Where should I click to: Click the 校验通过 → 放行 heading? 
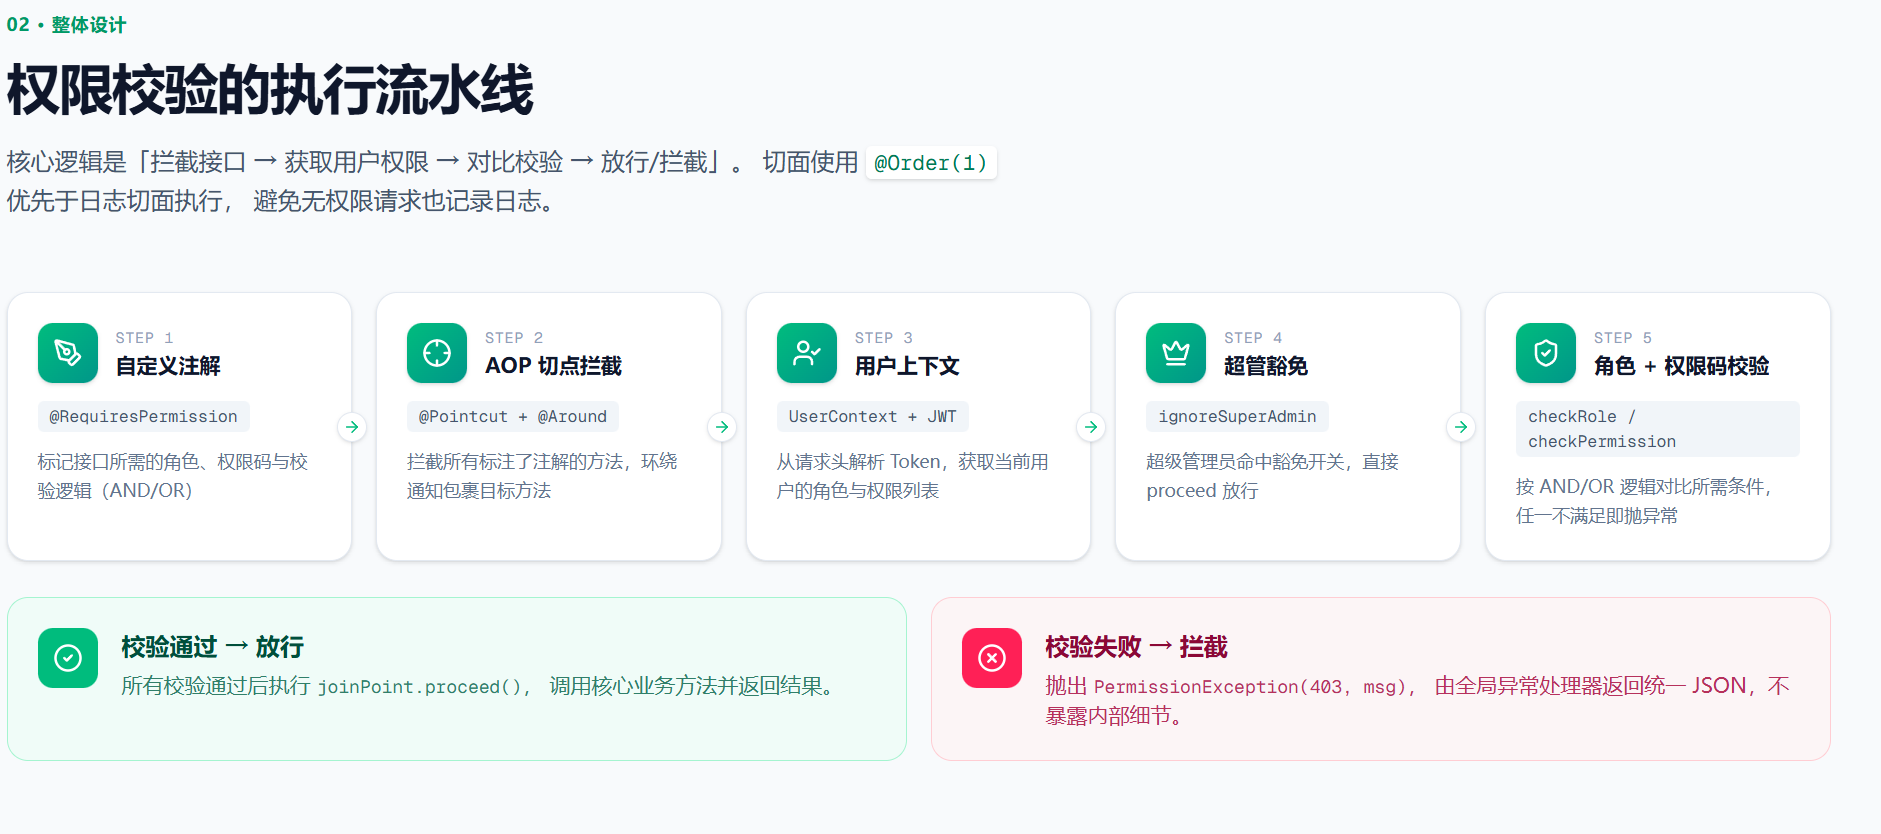pos(212,647)
